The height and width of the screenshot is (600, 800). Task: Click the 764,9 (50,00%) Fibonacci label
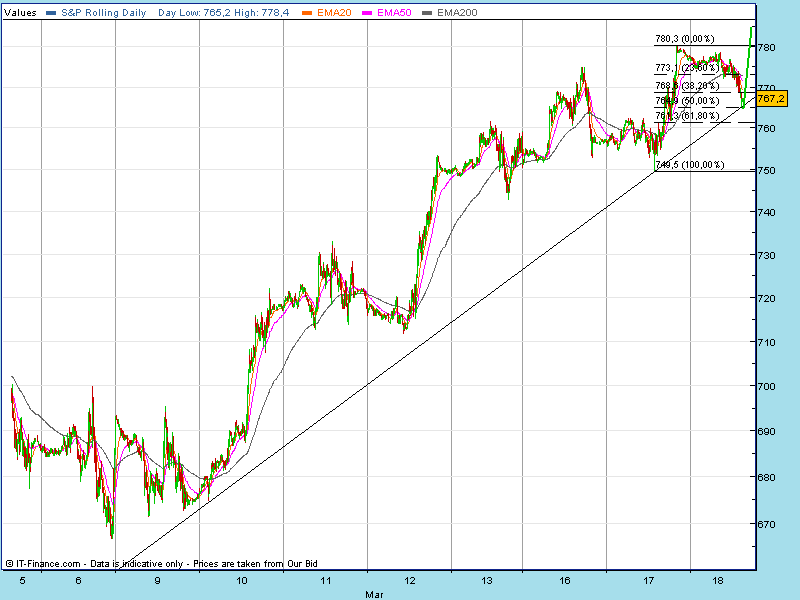click(687, 101)
